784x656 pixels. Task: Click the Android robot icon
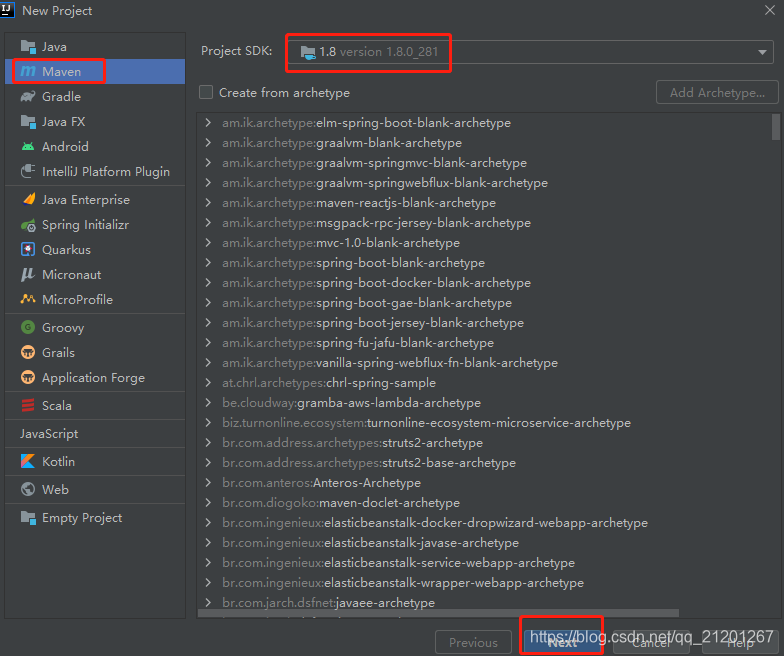pyautogui.click(x=28, y=146)
